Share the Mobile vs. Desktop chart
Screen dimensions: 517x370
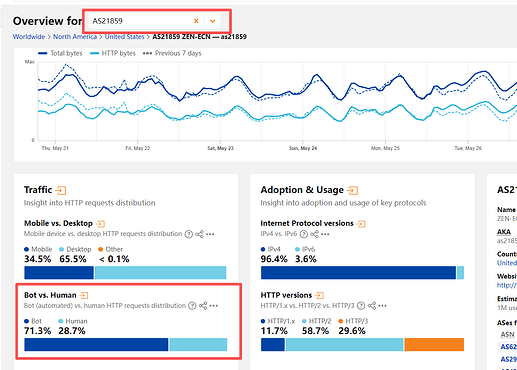199,234
